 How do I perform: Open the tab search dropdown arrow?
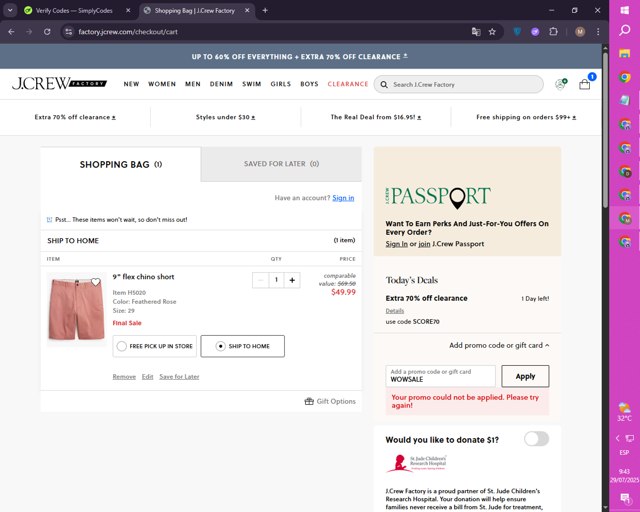10,11
